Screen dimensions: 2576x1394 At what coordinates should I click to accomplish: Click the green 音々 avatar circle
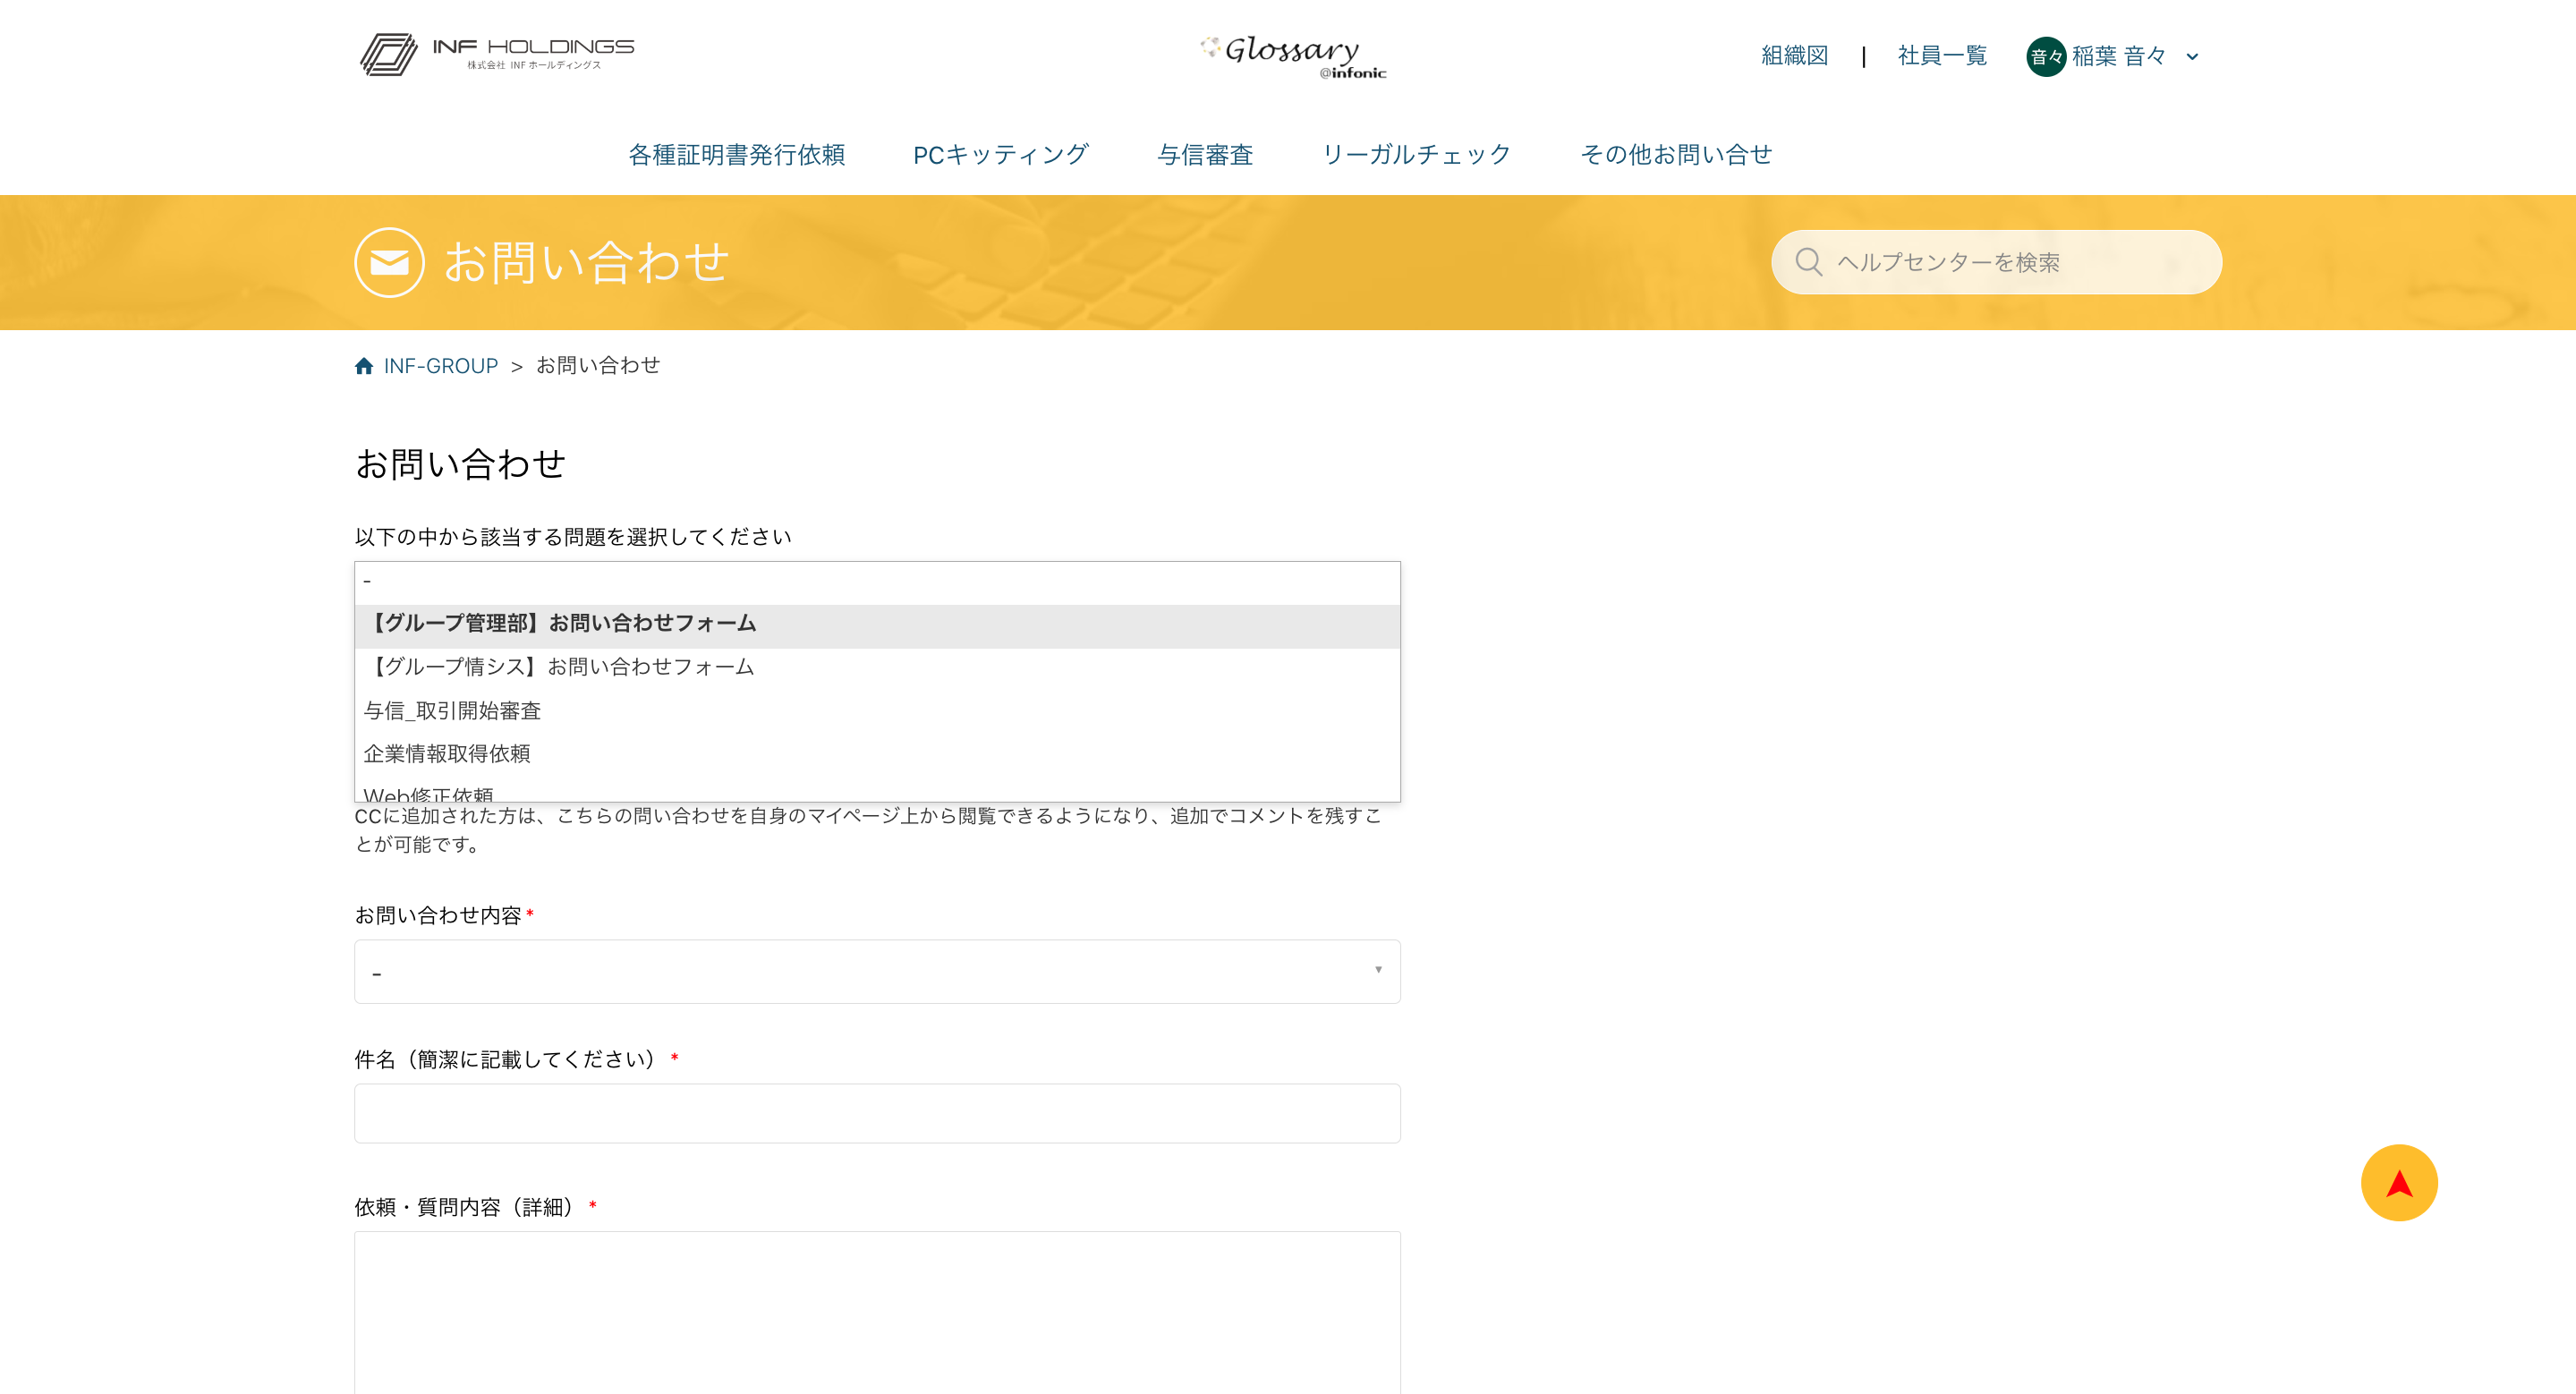pos(2045,57)
